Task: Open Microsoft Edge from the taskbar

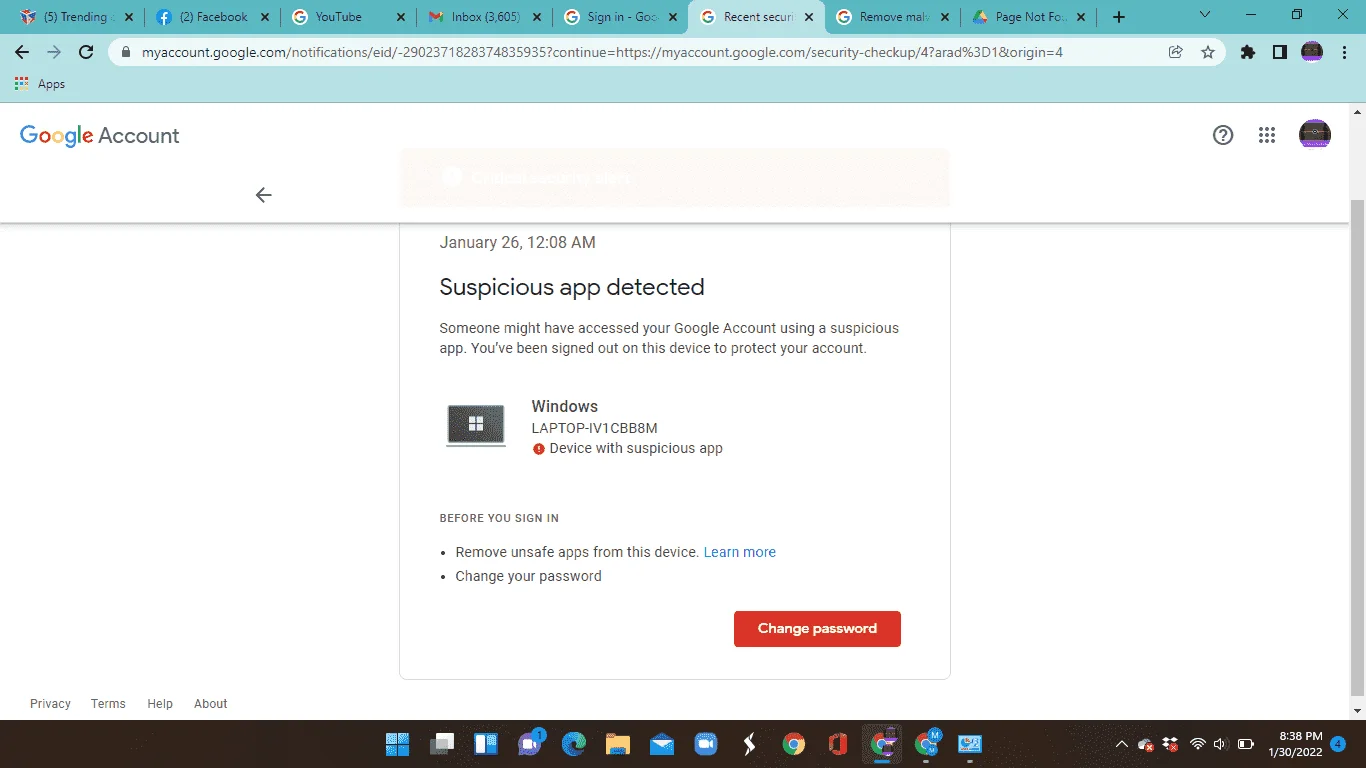Action: point(574,744)
